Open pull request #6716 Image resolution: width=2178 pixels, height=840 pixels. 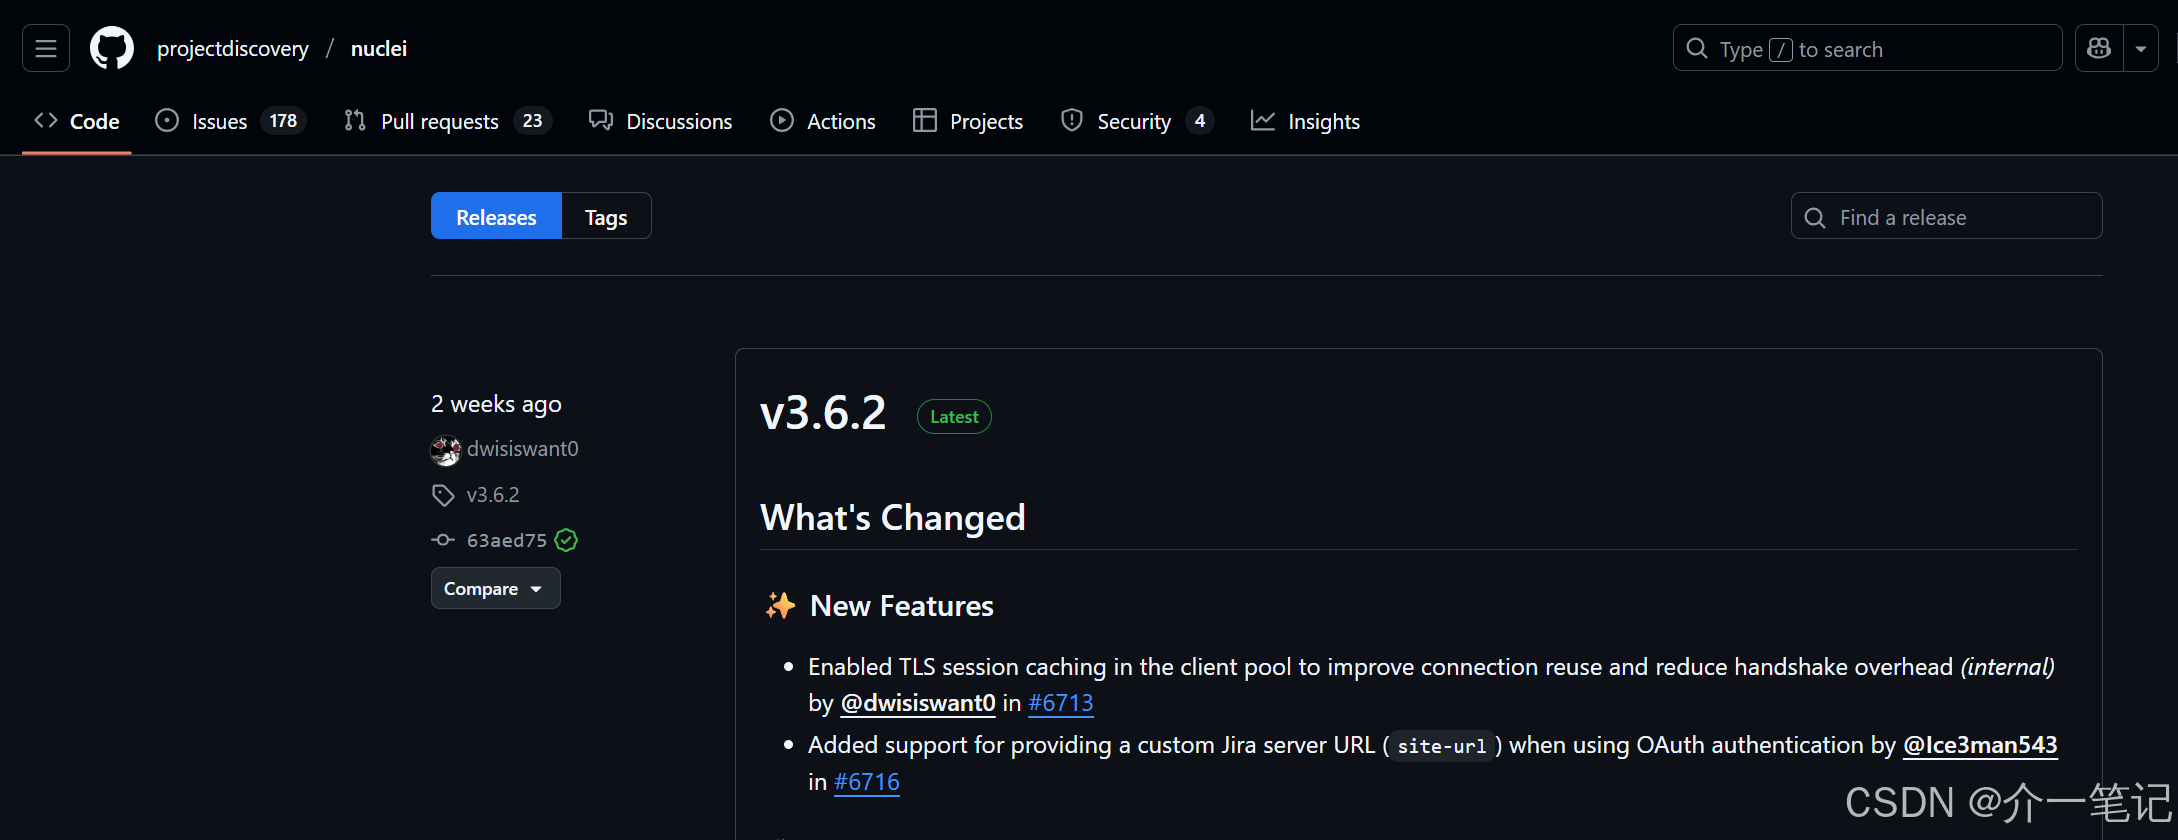[867, 782]
